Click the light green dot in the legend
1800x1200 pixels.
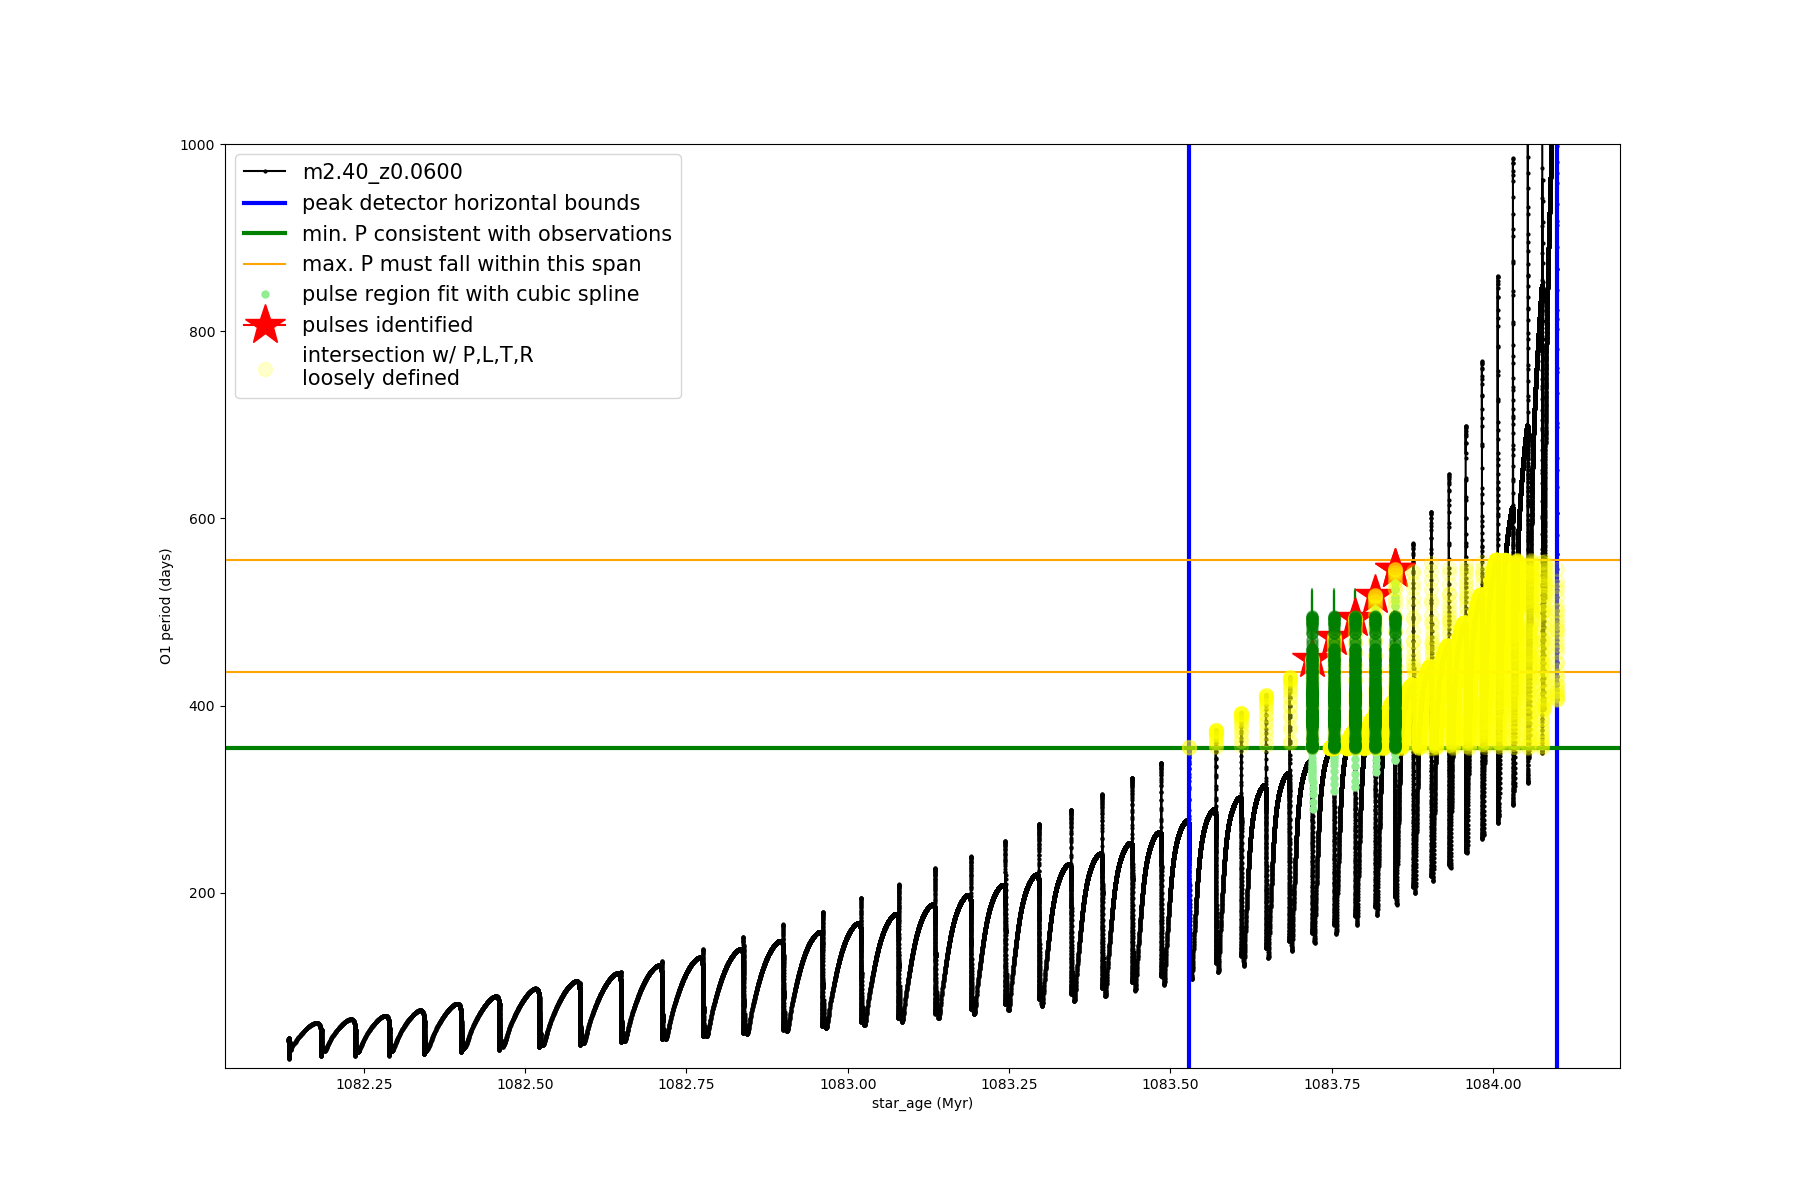point(265,294)
